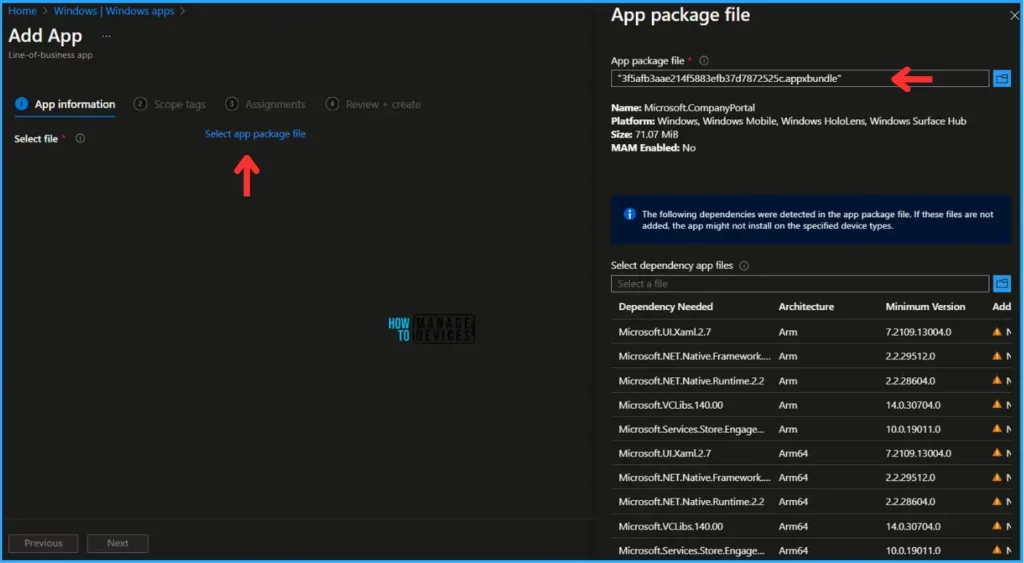This screenshot has height=563, width=1024.
Task: Click warning icon on VCLibs.140.00 Arm row
Action: point(997,405)
